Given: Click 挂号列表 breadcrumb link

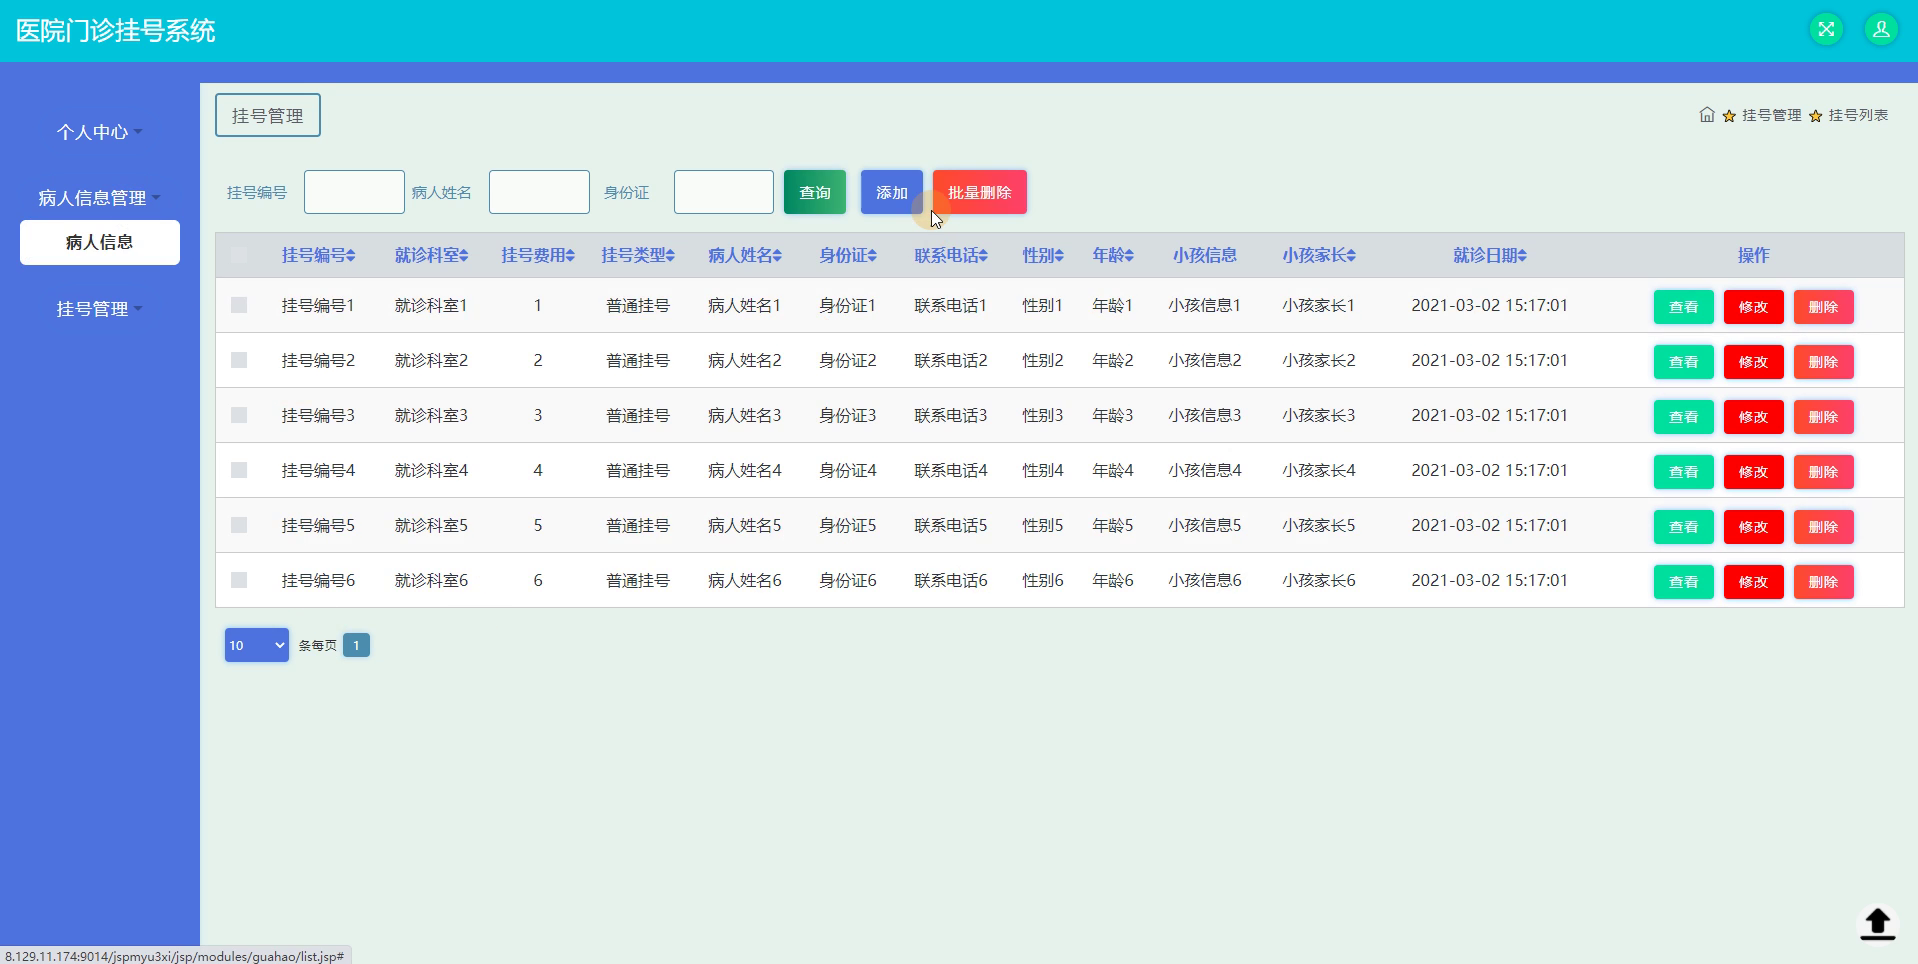Looking at the screenshot, I should coord(1858,115).
